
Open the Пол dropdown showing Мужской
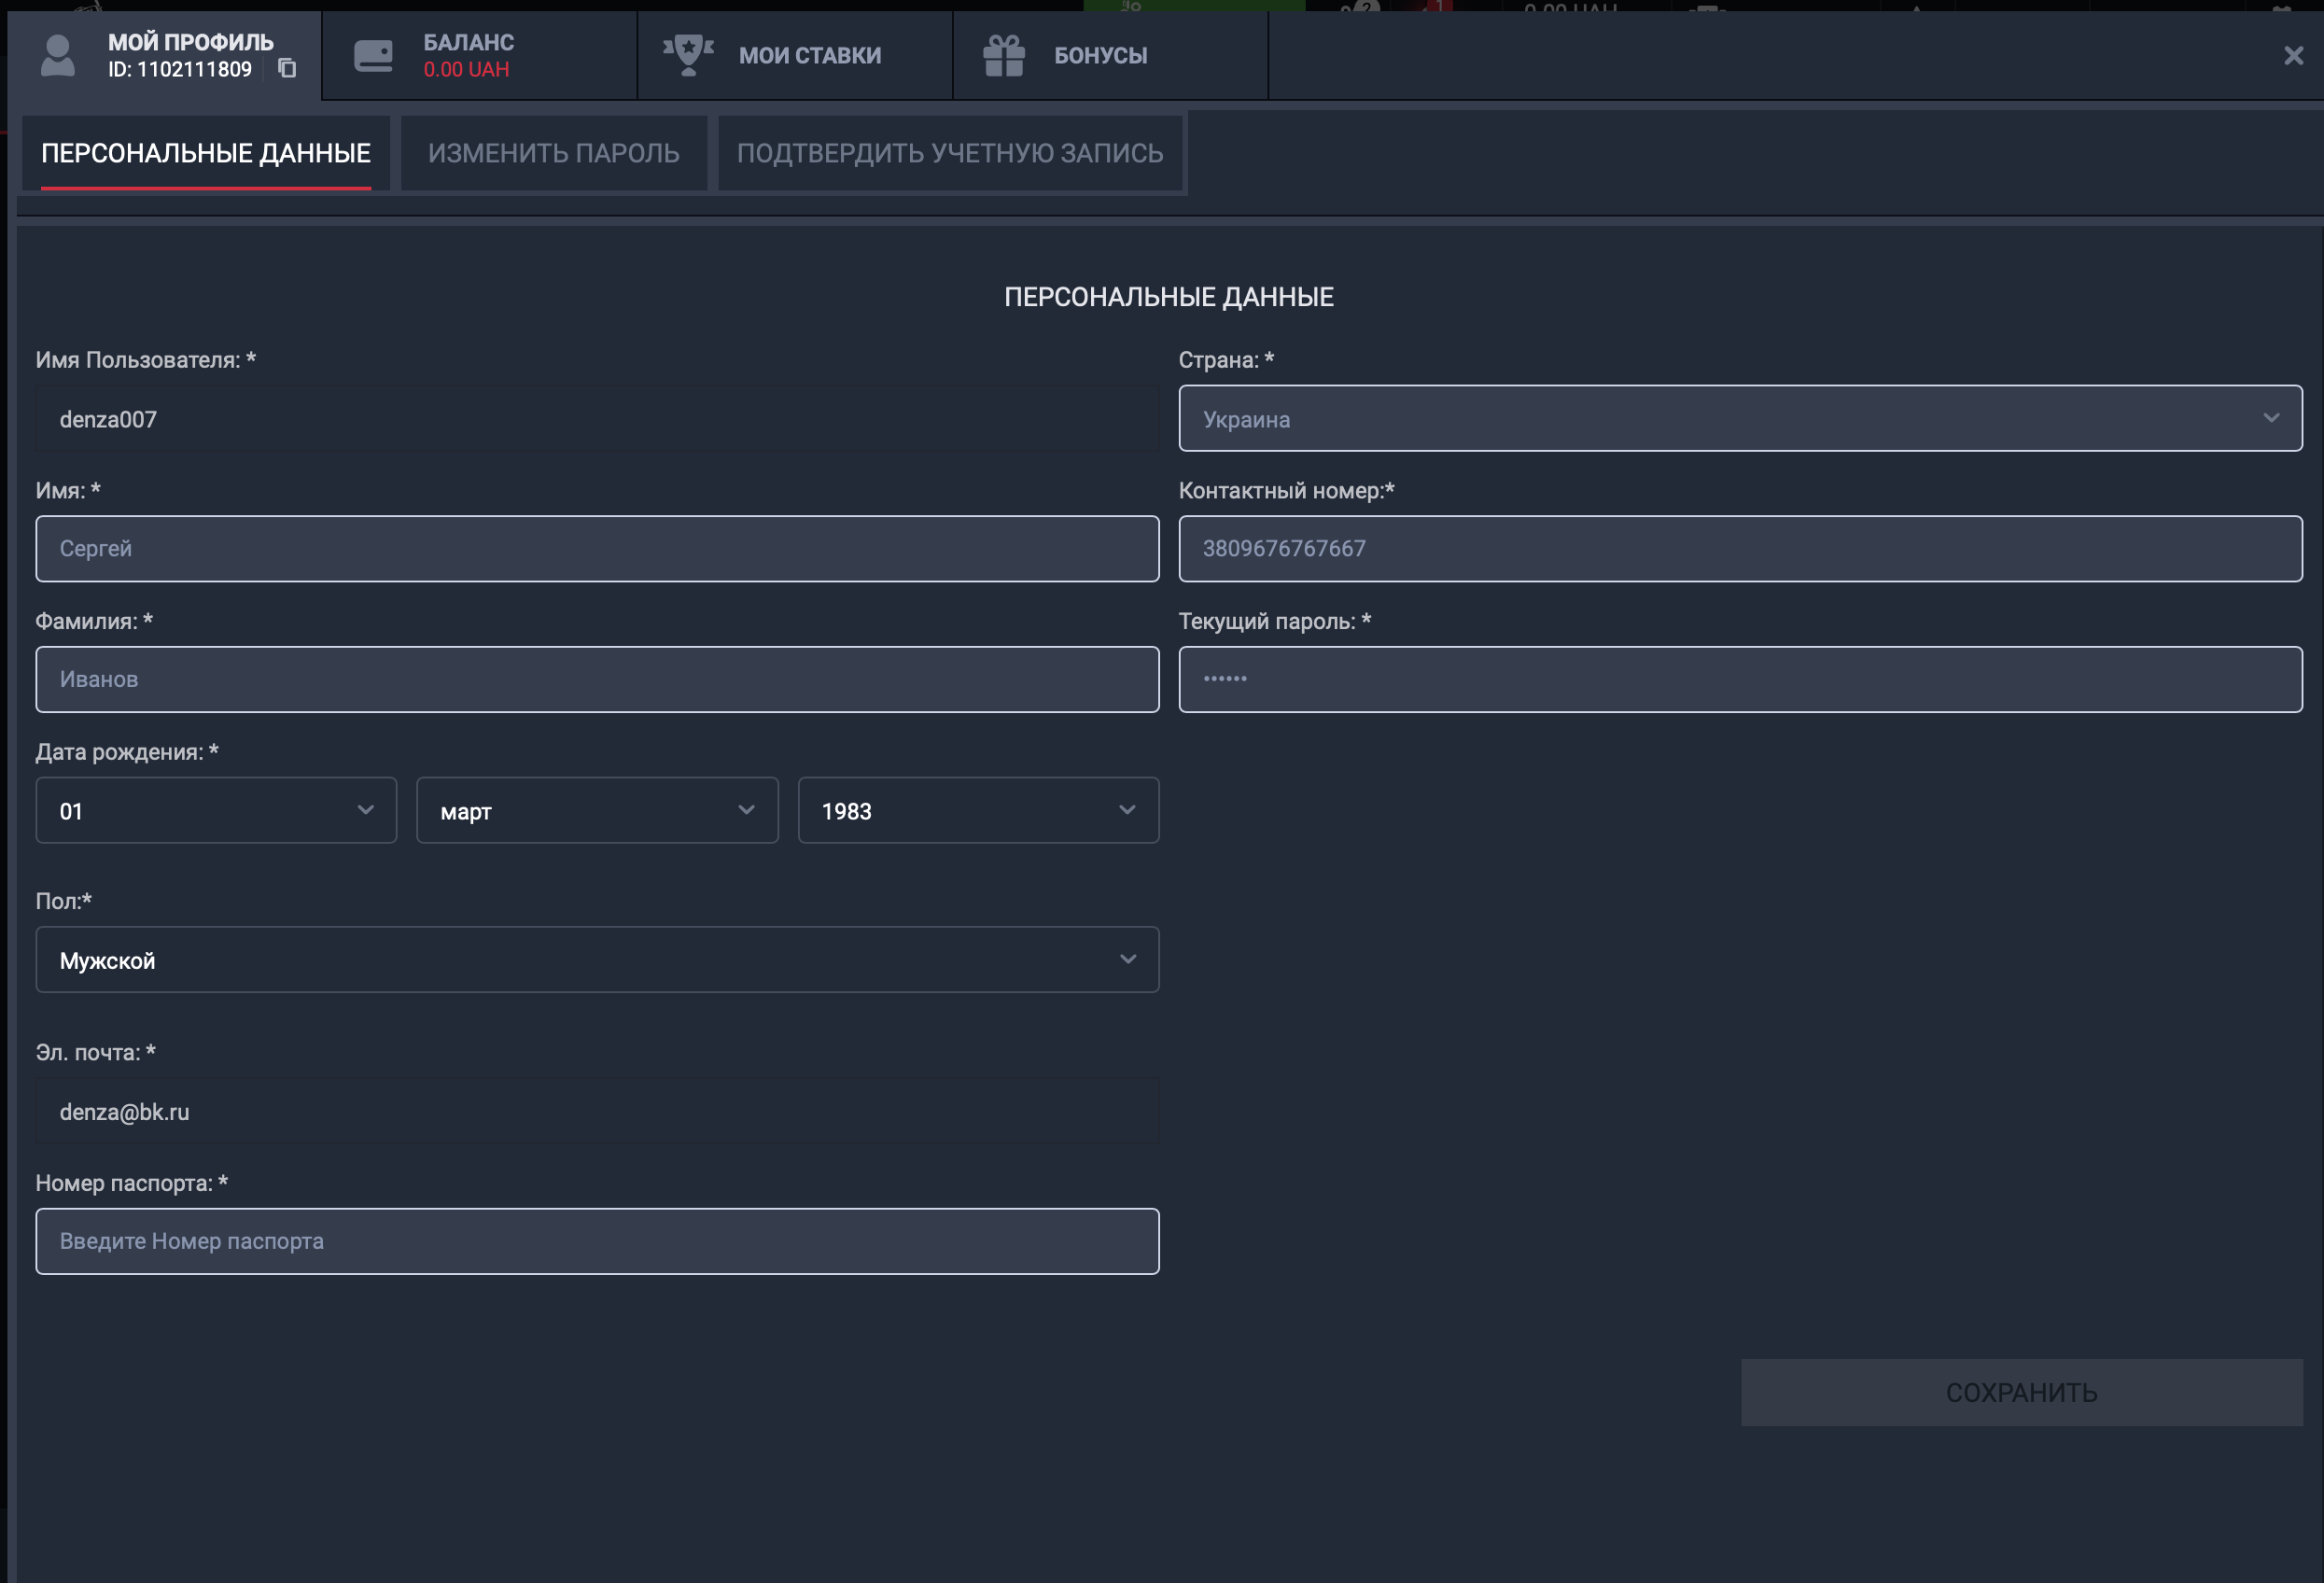pyautogui.click(x=597, y=959)
